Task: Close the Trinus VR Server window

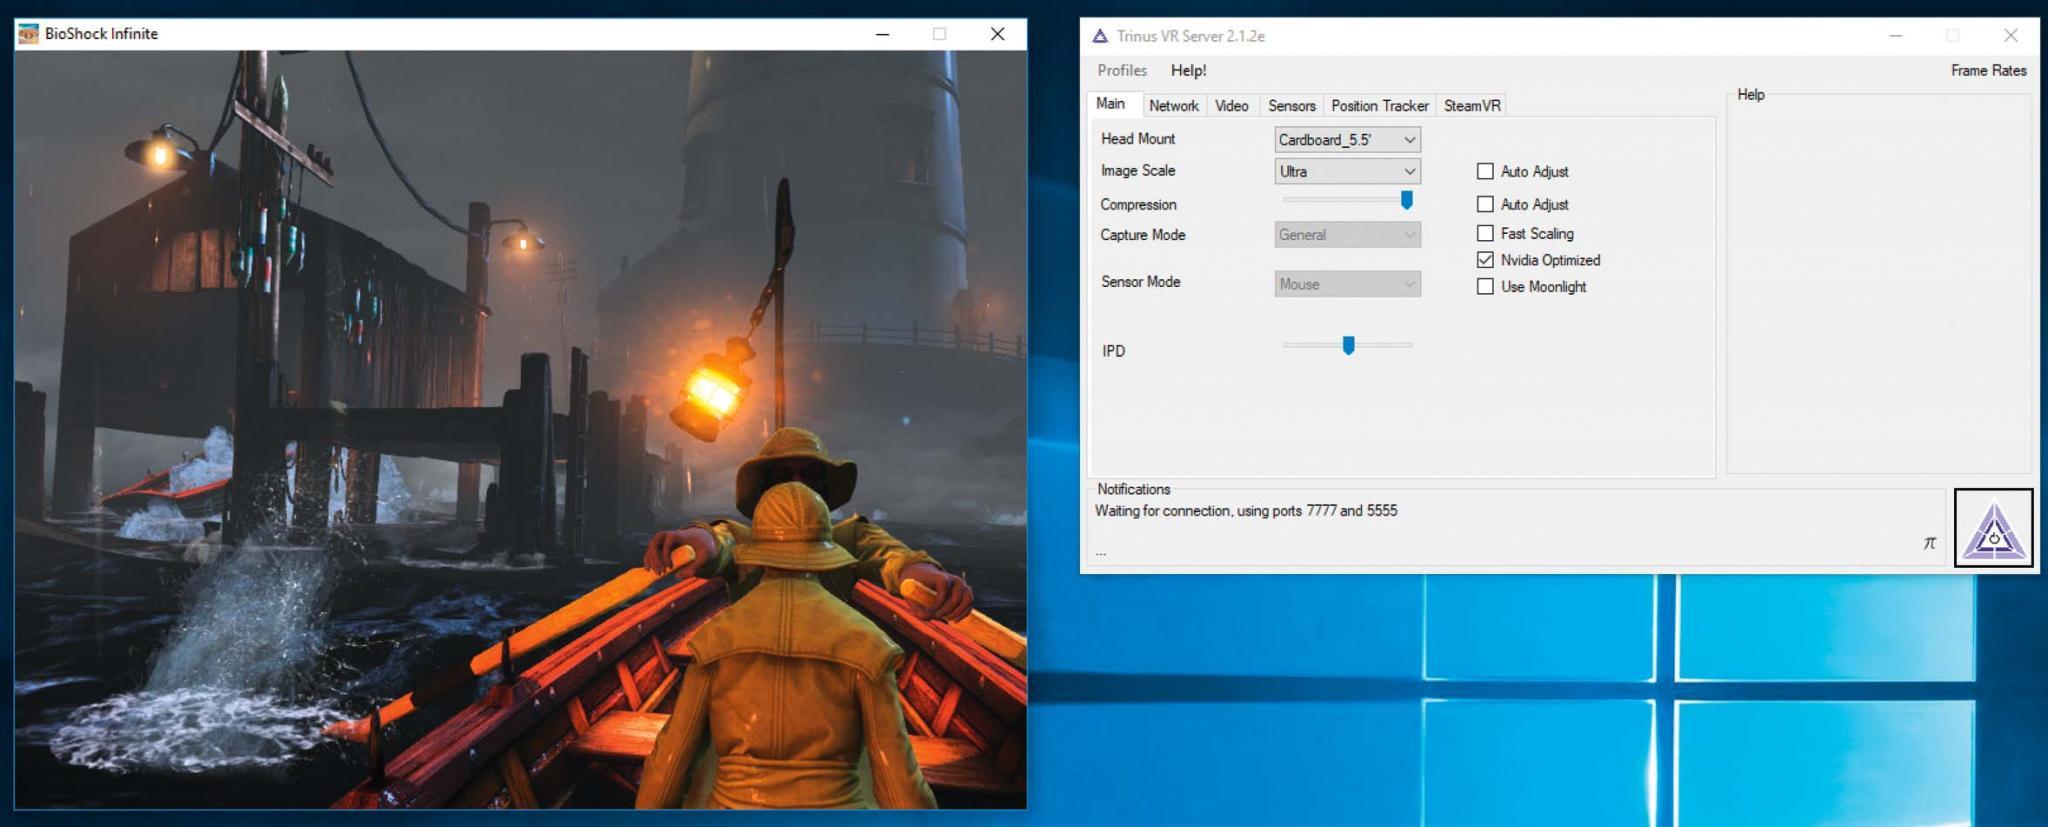Action: (2010, 35)
